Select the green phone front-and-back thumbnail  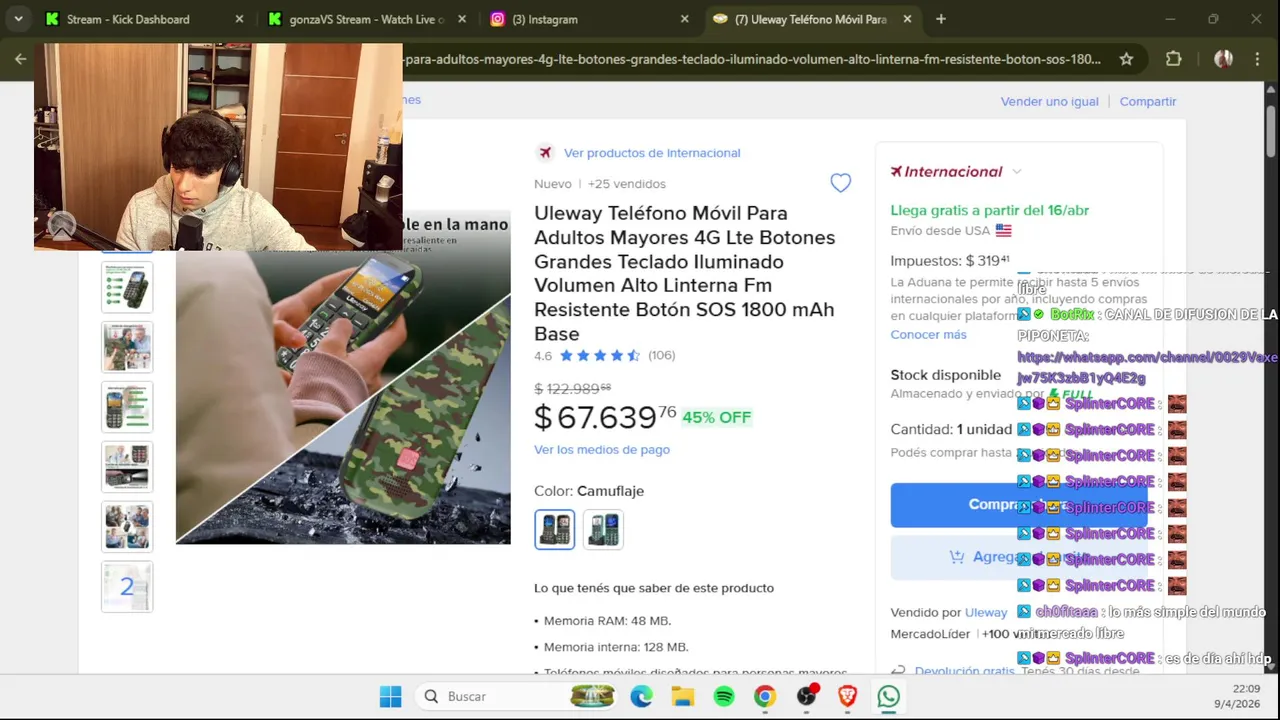pos(127,287)
